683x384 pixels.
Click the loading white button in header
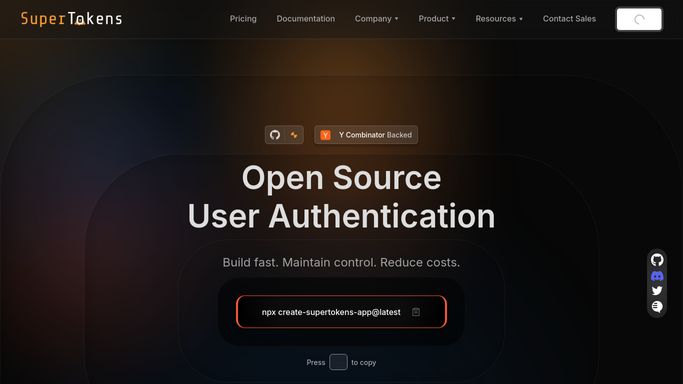click(x=639, y=19)
